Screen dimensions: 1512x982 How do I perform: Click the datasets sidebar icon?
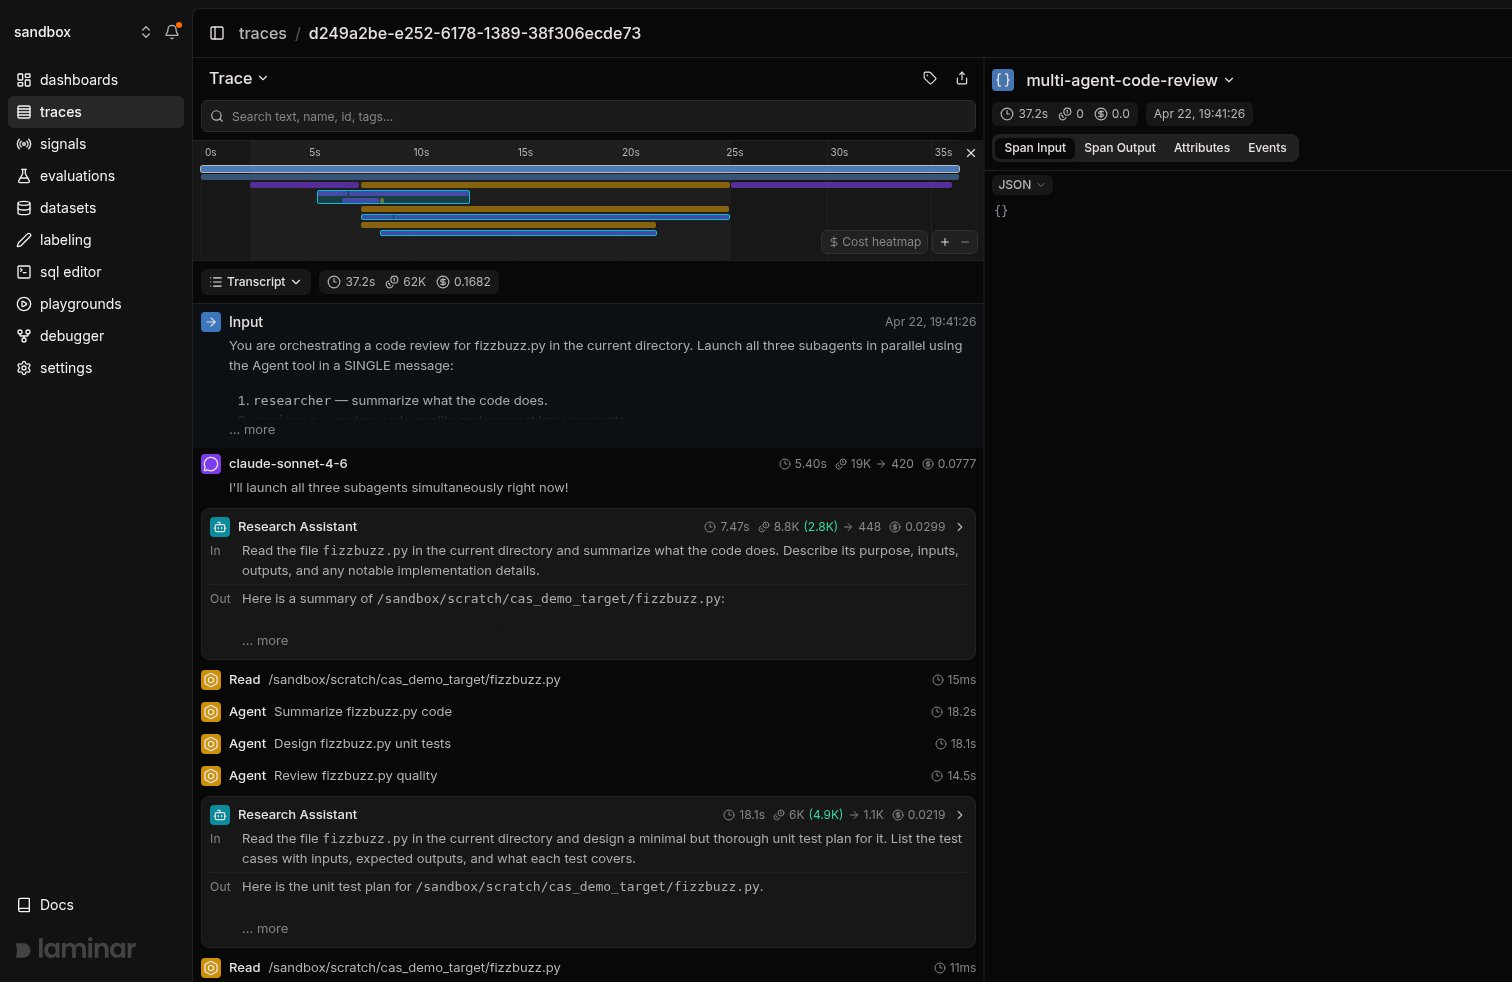24,208
